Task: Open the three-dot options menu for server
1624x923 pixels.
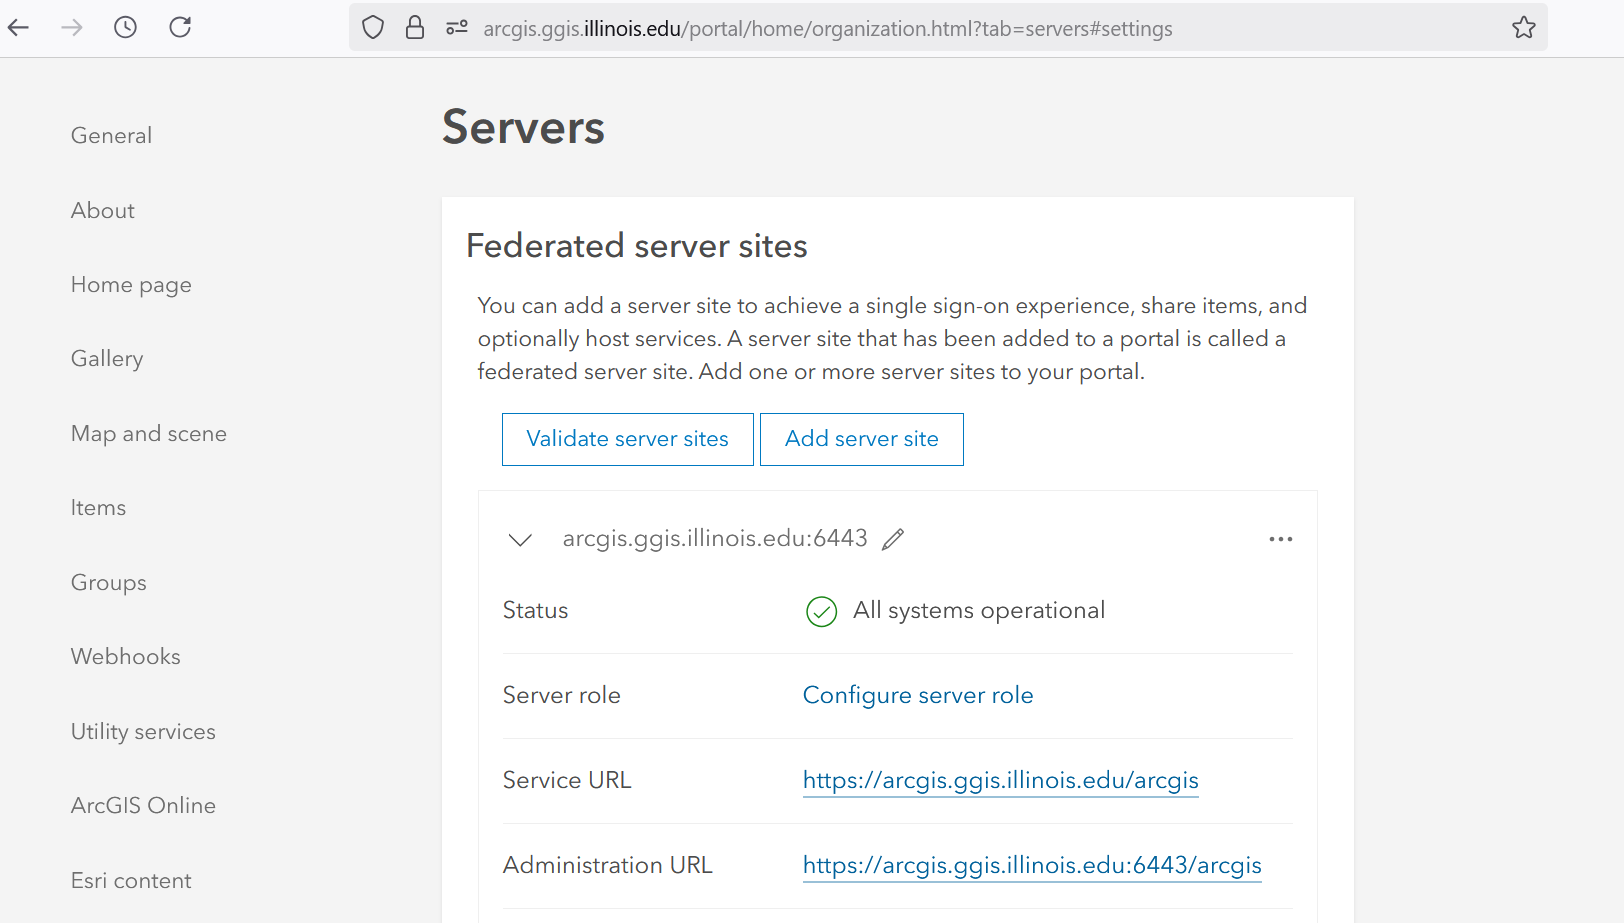Action: [1281, 539]
